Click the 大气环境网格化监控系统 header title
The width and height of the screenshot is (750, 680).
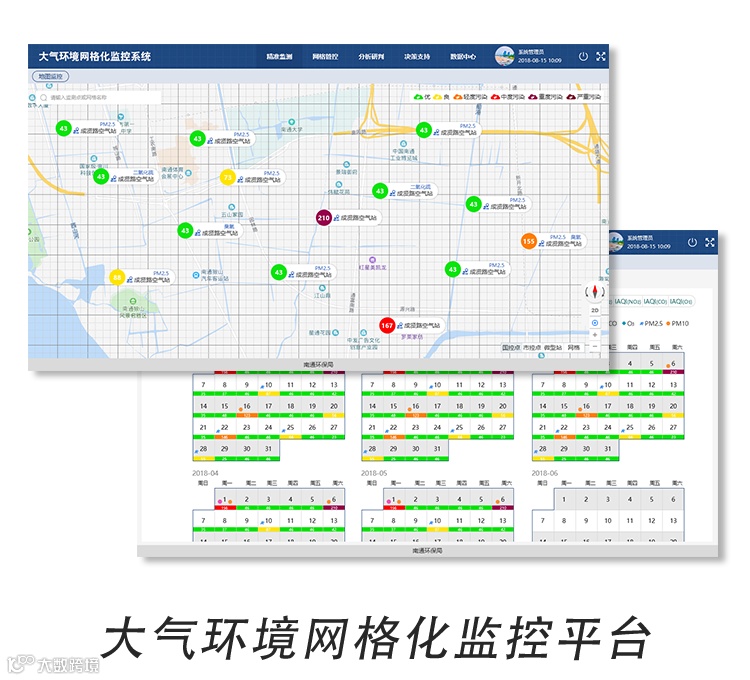coord(95,56)
